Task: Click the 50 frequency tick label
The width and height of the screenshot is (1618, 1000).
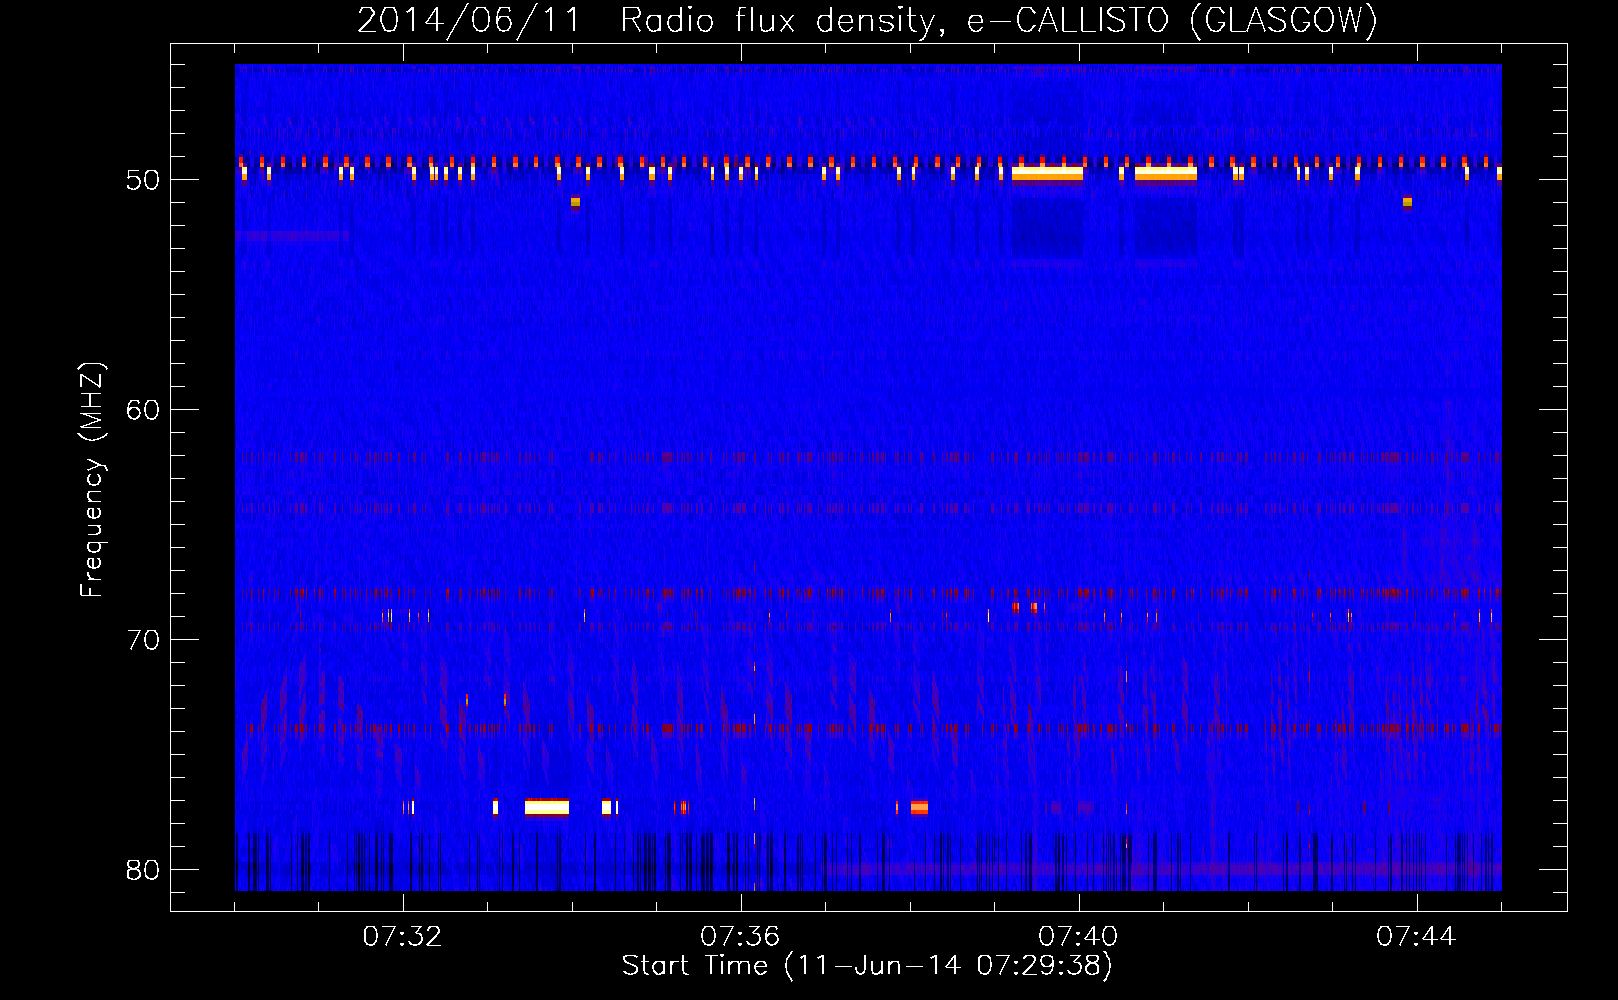Action: point(143,180)
